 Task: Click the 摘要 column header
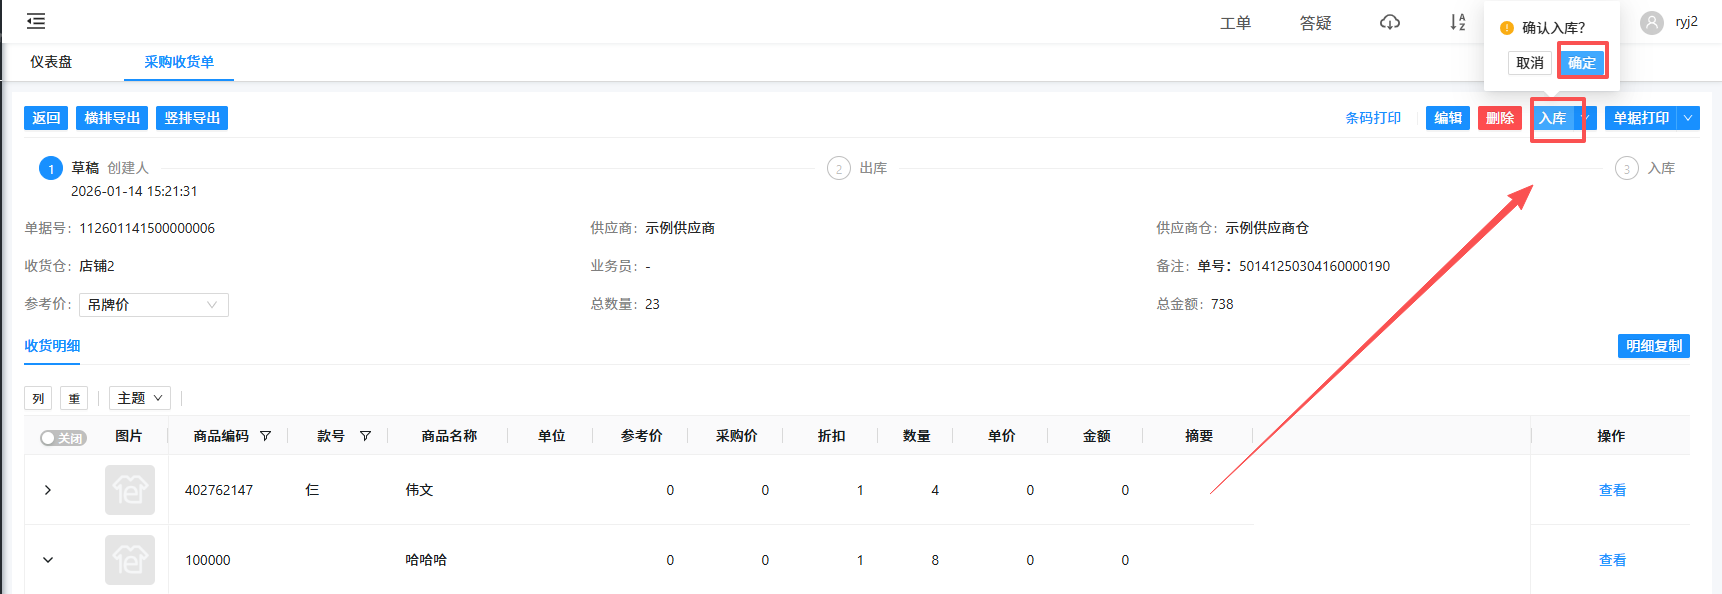click(x=1199, y=436)
